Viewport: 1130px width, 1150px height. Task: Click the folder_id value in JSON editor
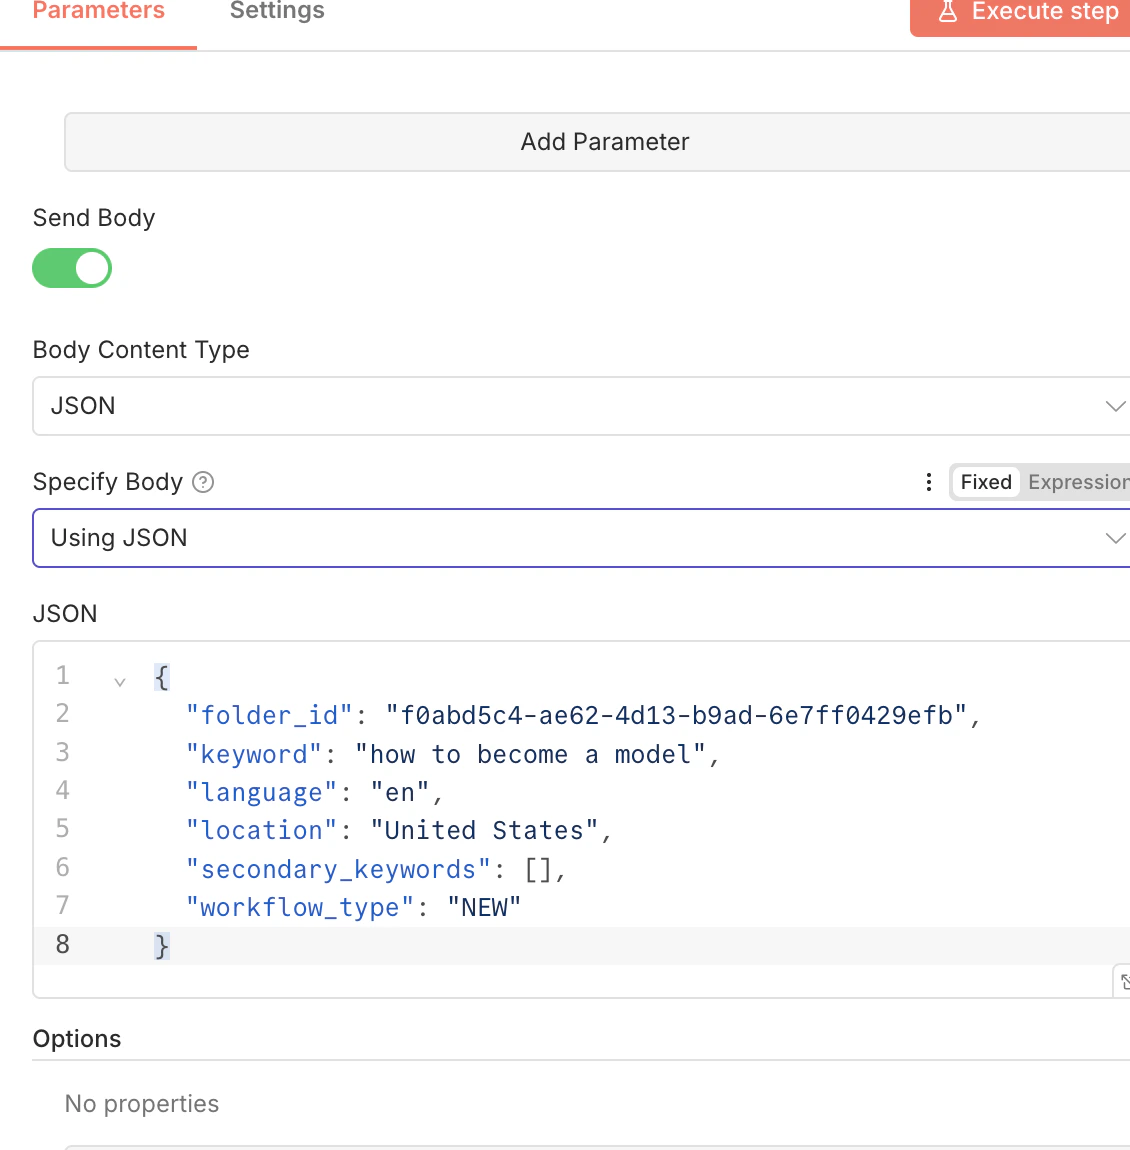tap(676, 715)
